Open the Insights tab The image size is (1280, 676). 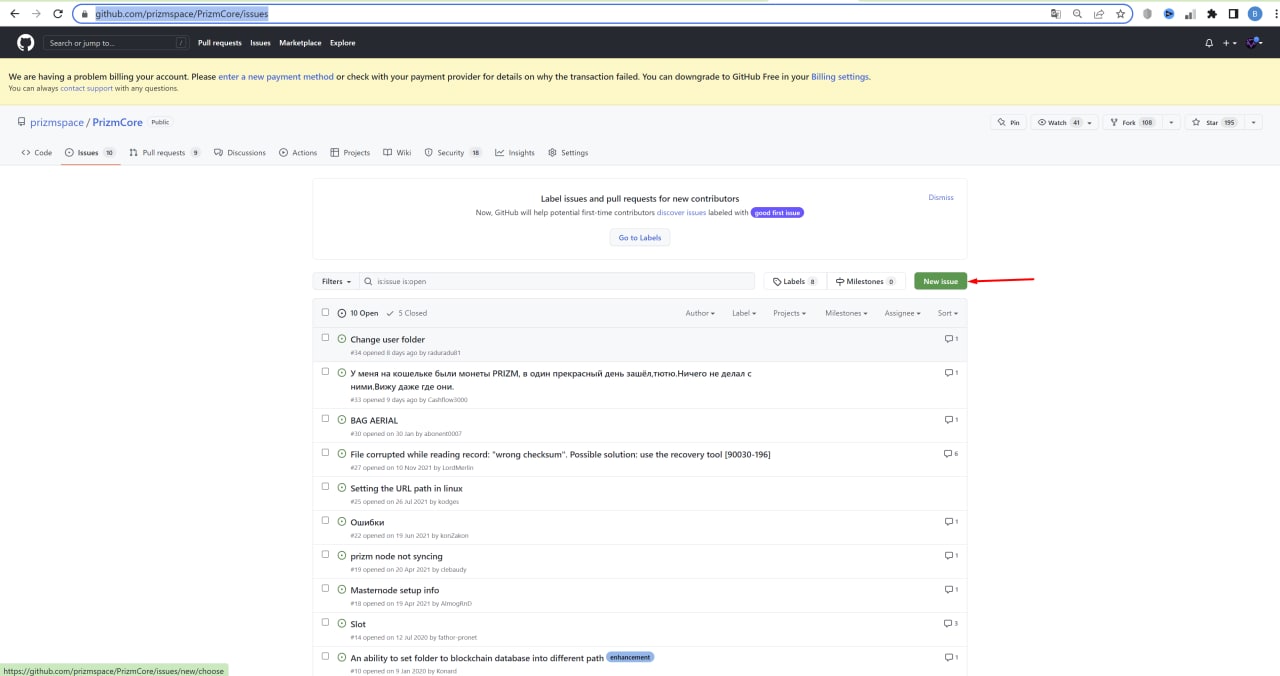click(515, 153)
